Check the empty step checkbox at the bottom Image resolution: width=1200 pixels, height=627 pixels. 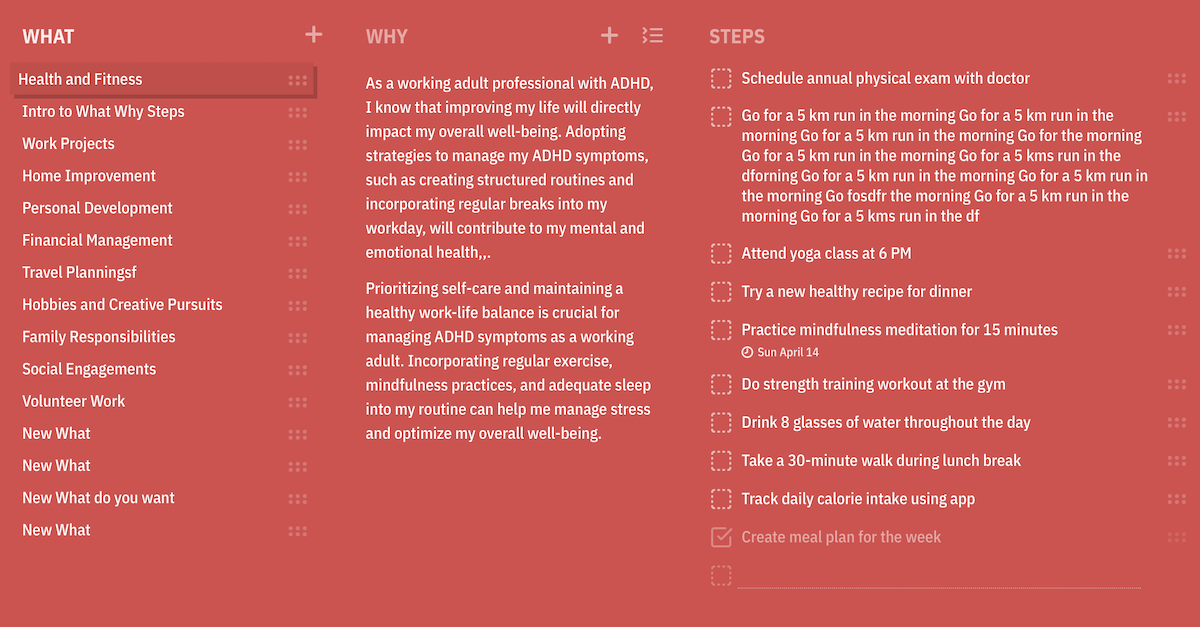pos(720,575)
